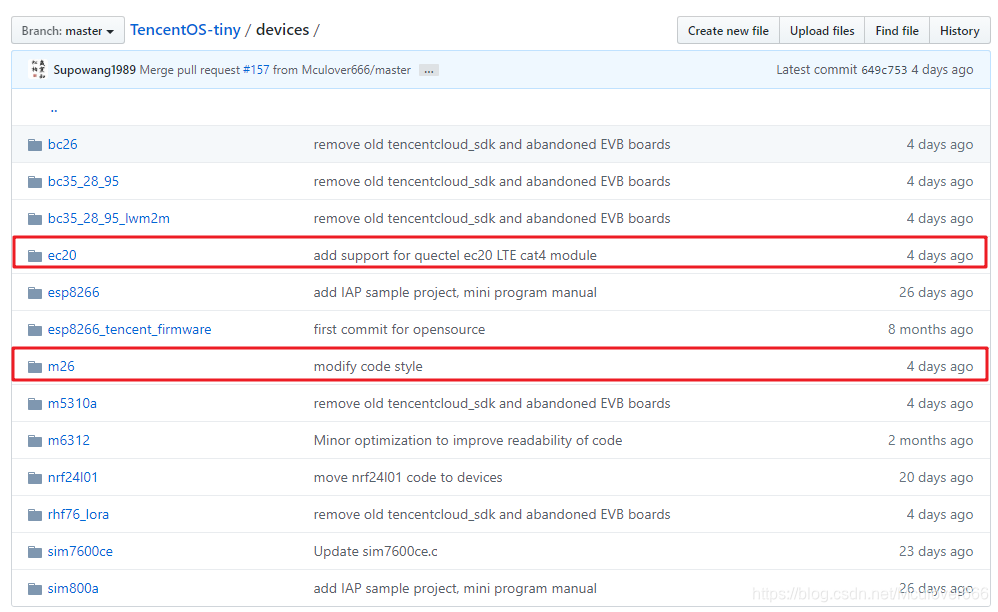The image size is (998, 612).
Task: Click the folder icon for nrf24l01
Action: (x=35, y=477)
